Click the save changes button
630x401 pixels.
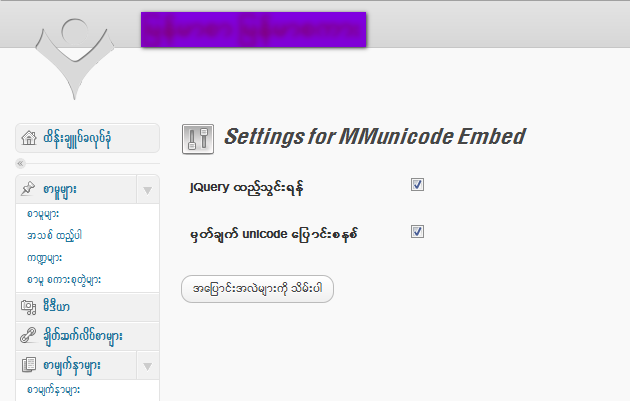click(x=257, y=289)
